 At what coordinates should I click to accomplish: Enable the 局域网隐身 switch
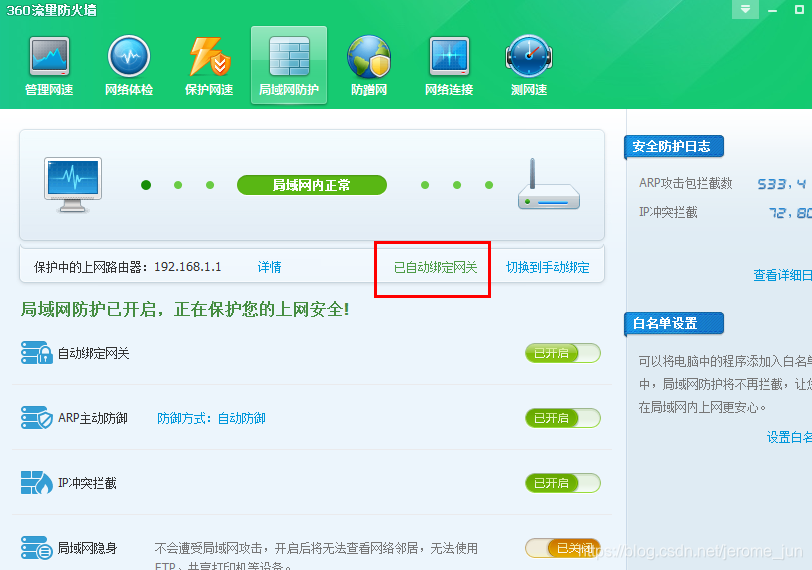562,548
